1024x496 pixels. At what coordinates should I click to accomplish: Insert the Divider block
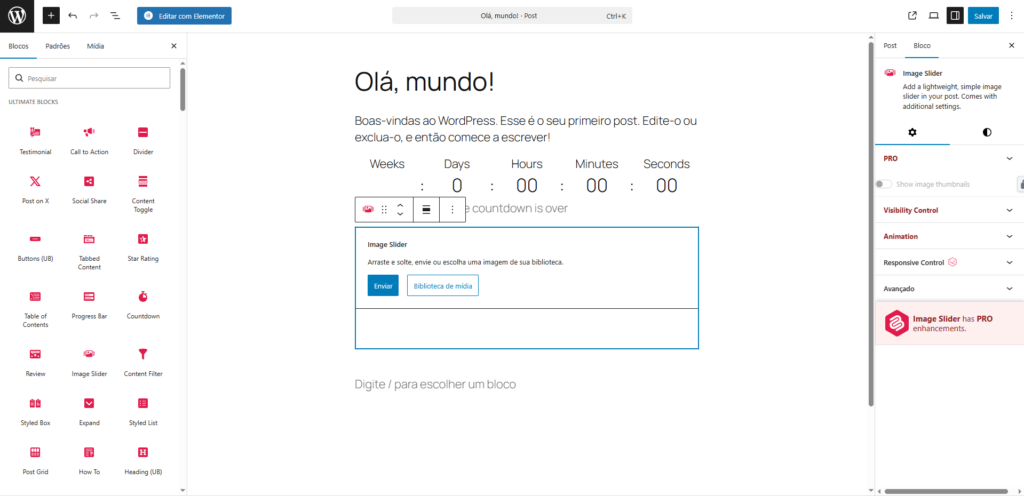[x=143, y=140]
